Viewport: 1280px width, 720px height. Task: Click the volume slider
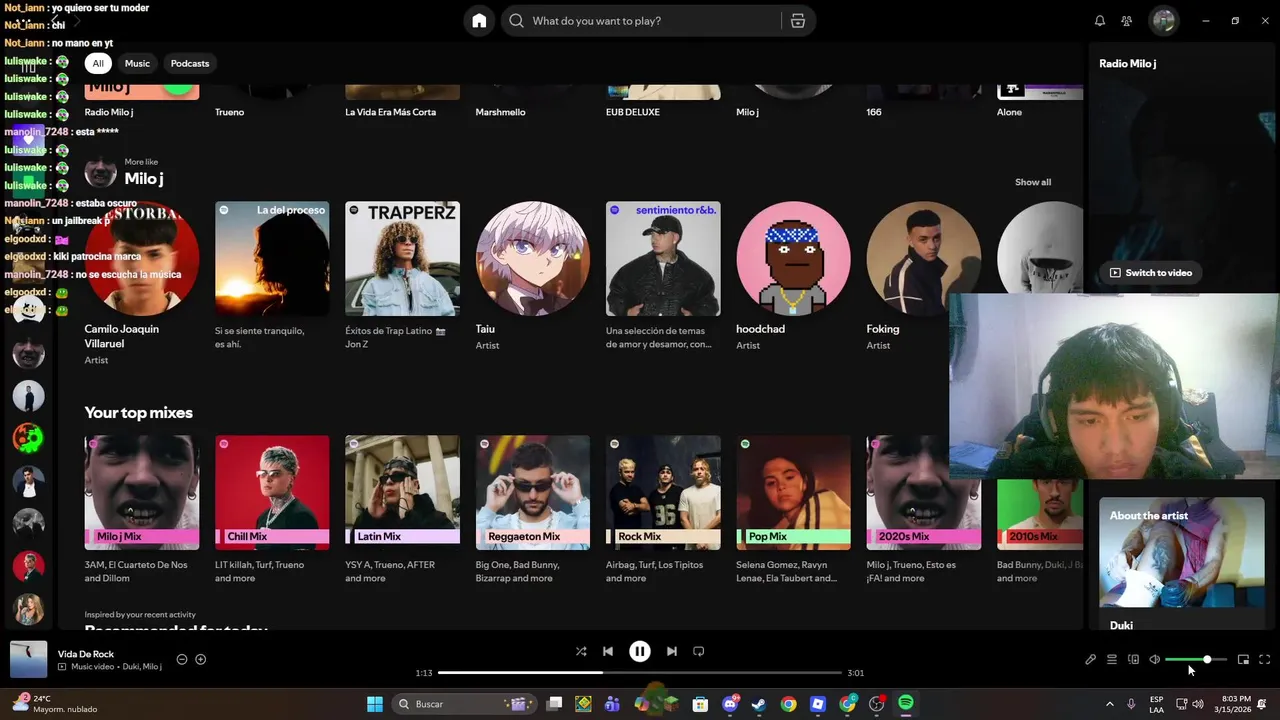(x=1196, y=660)
